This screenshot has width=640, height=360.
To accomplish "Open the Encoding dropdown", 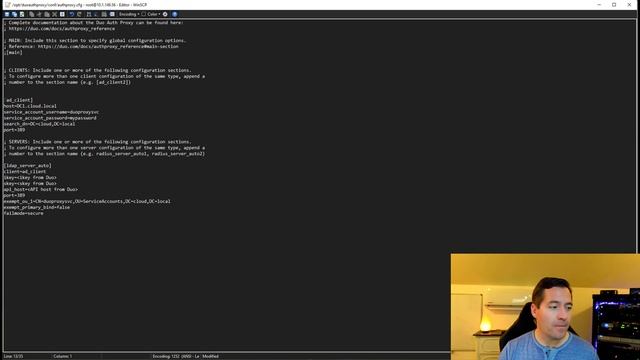I will coord(129,14).
